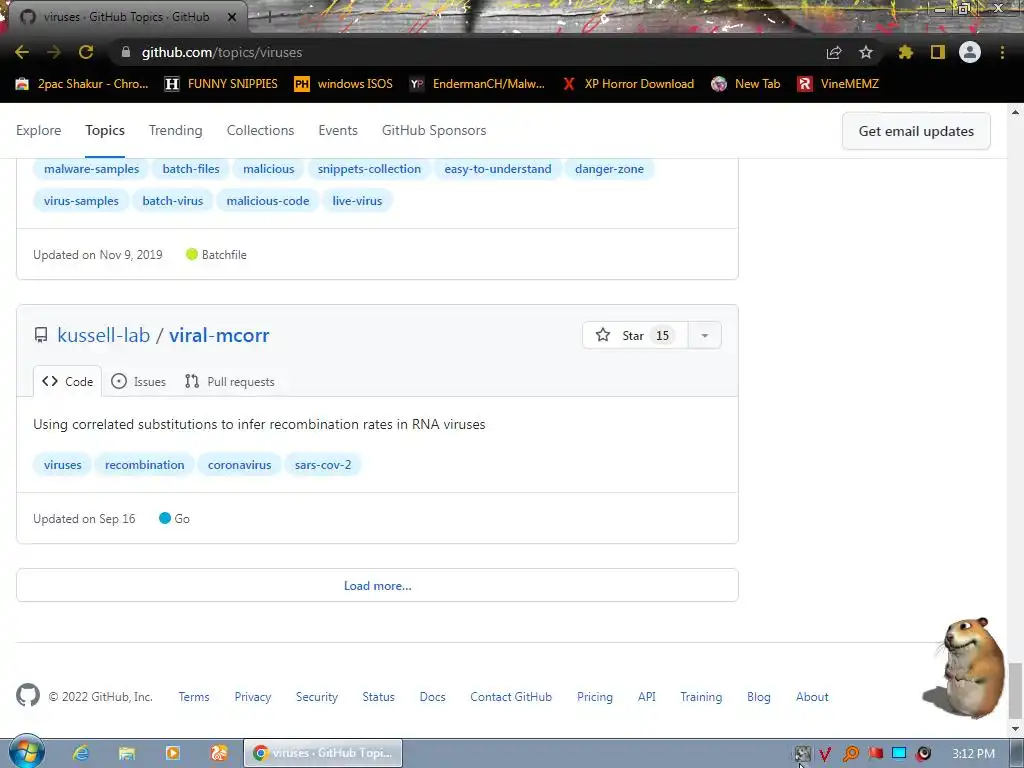The image size is (1024, 768).
Task: Open the browser side panel icon
Action: click(x=938, y=52)
